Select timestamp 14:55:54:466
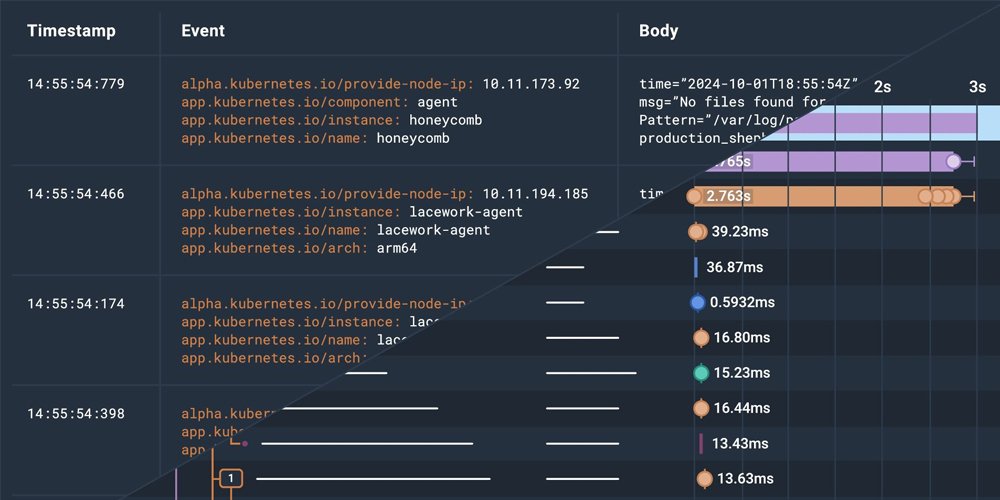The height and width of the screenshot is (500, 1000). click(x=76, y=194)
